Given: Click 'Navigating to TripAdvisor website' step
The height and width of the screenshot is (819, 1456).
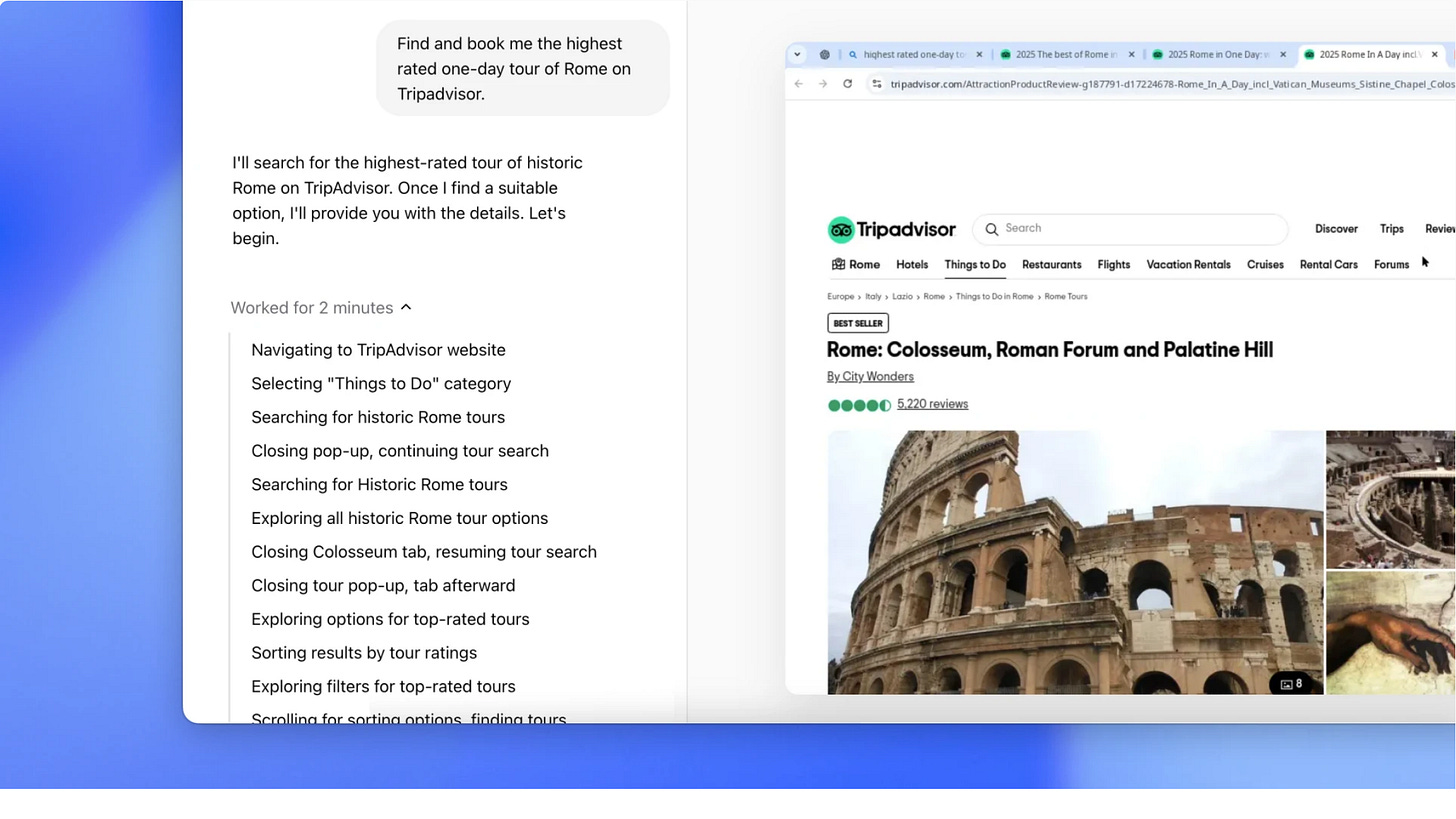Looking at the screenshot, I should [378, 350].
